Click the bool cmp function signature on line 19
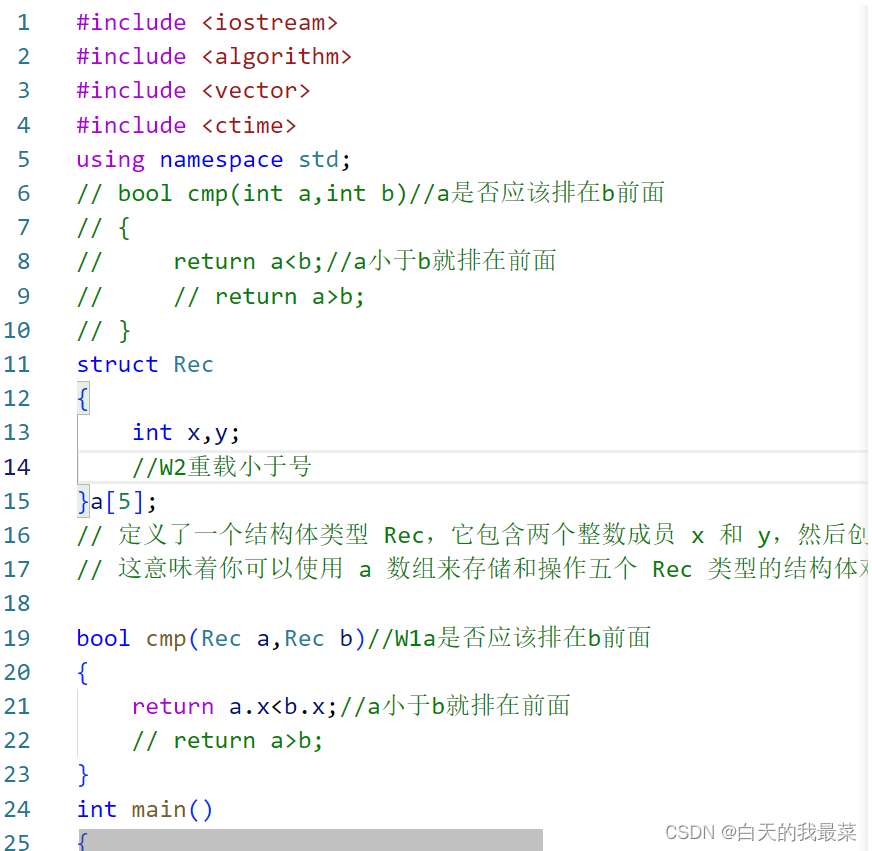872x851 pixels. pos(250,637)
